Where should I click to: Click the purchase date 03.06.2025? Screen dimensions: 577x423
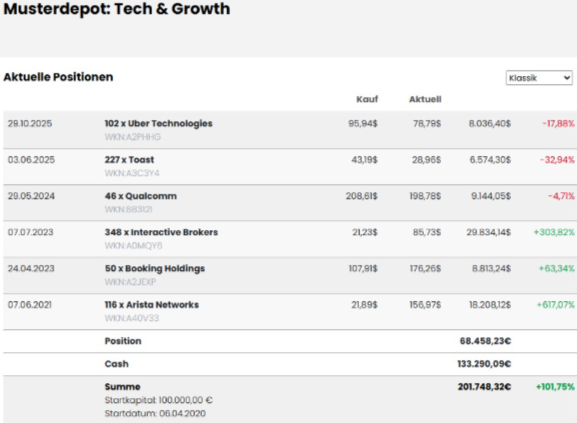pos(31,160)
